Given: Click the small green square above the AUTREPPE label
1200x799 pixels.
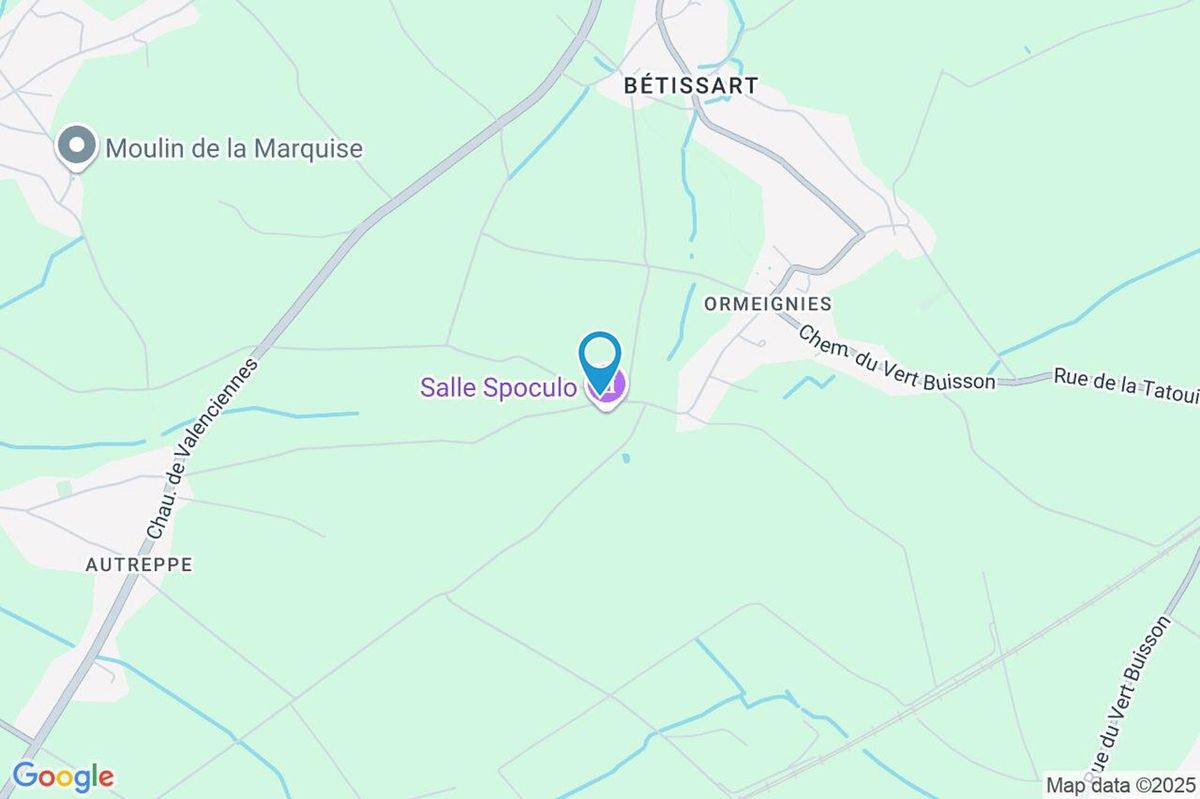Looking at the screenshot, I should pos(64,488).
